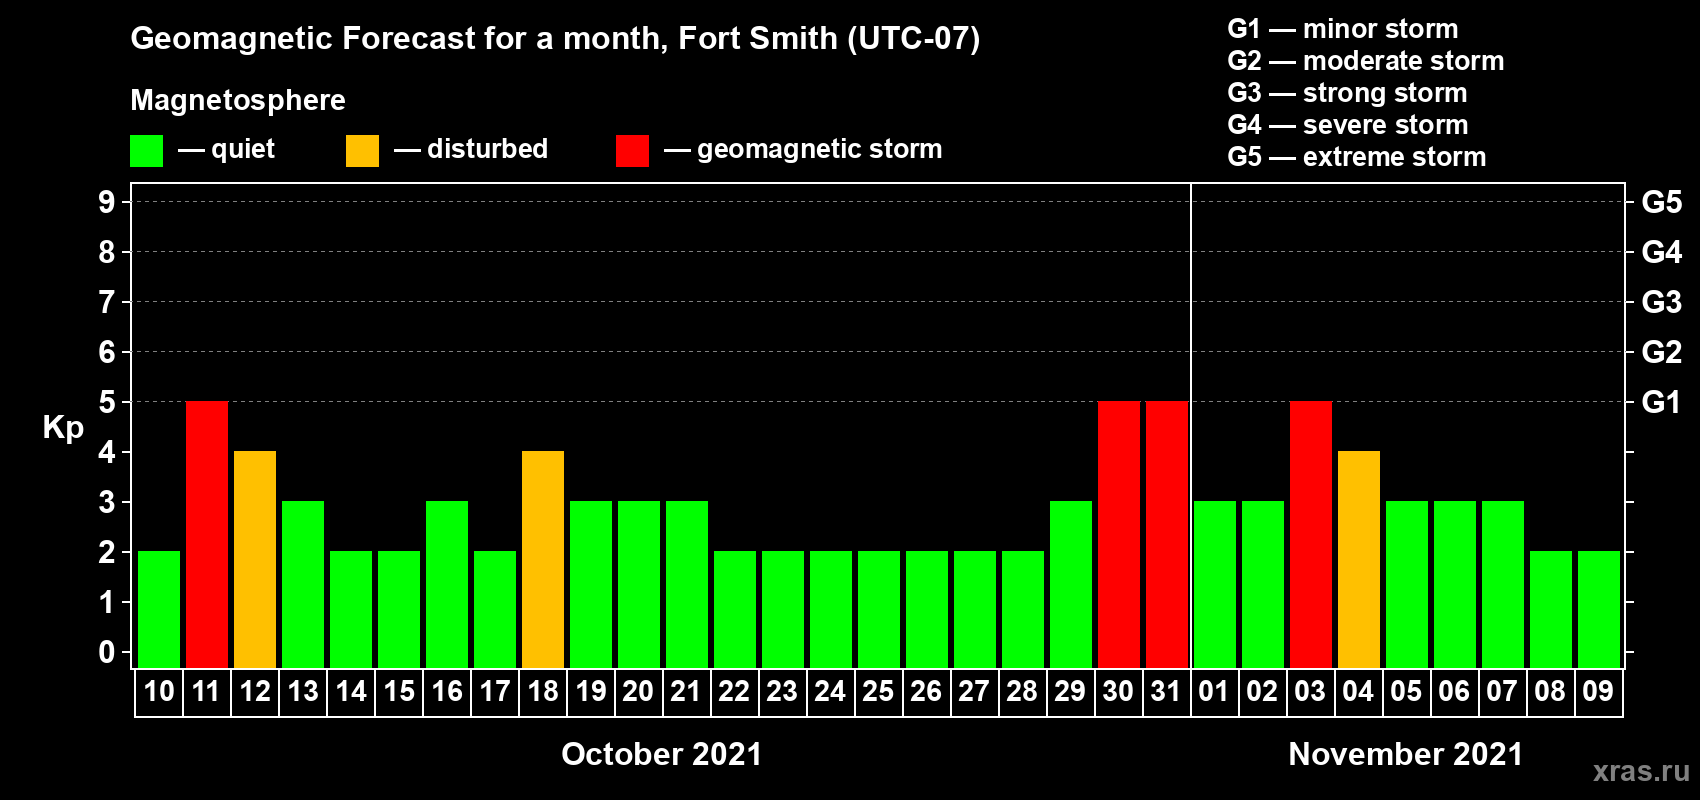Click the date label 23
This screenshot has height=800, width=1700.
click(x=782, y=692)
